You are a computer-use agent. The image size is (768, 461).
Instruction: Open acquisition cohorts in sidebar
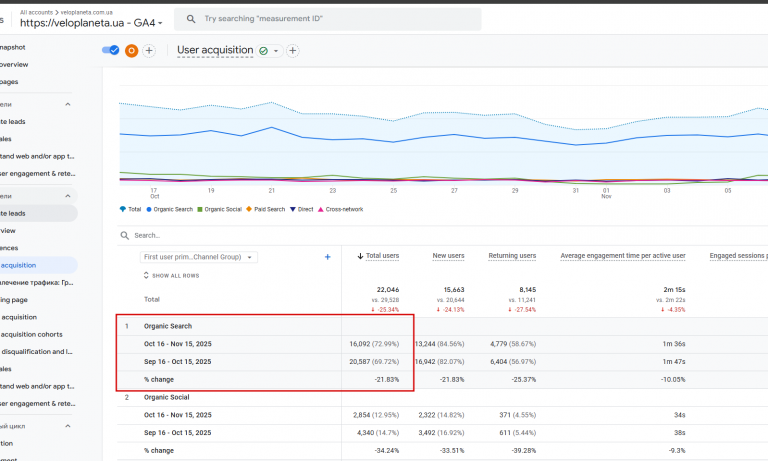(32, 334)
